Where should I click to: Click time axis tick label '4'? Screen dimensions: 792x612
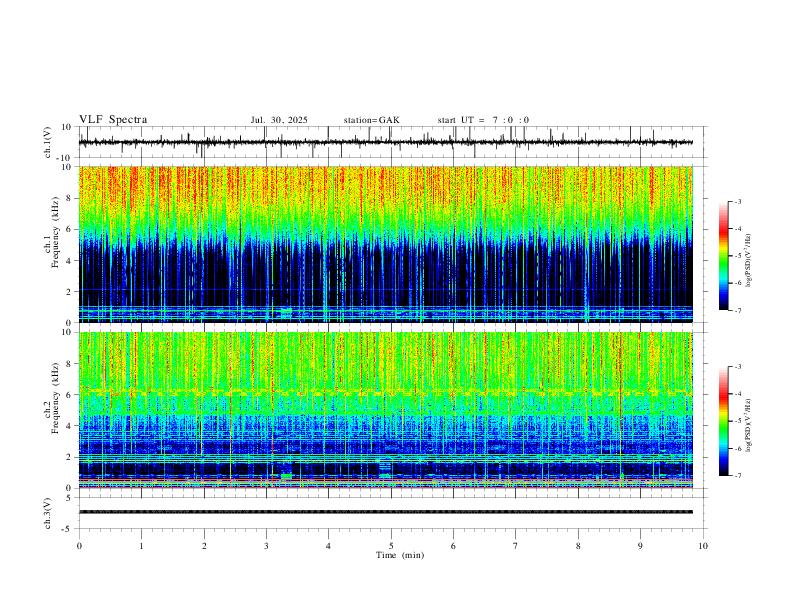pos(328,546)
